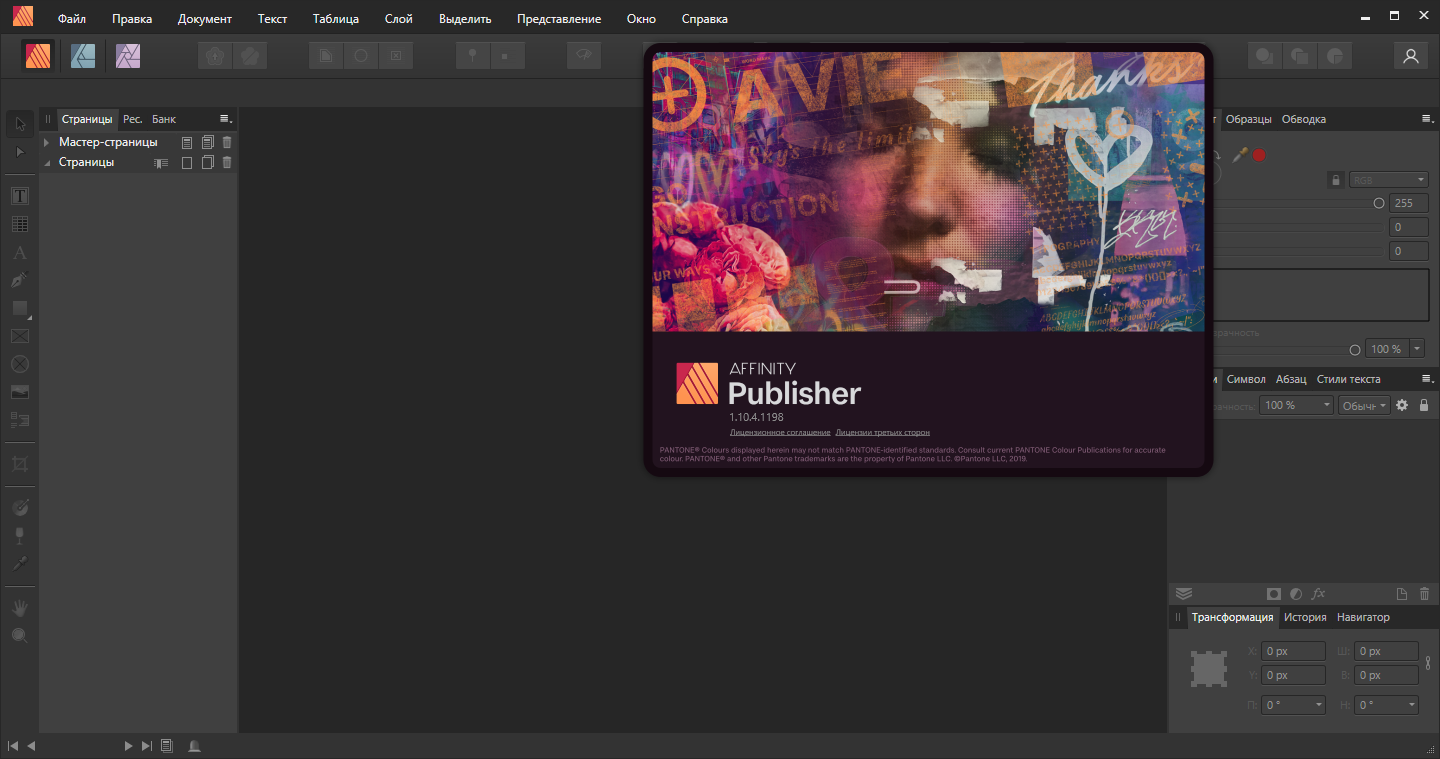Select the Picture Frame Rectangle tool
This screenshot has width=1440, height=759.
[20, 336]
